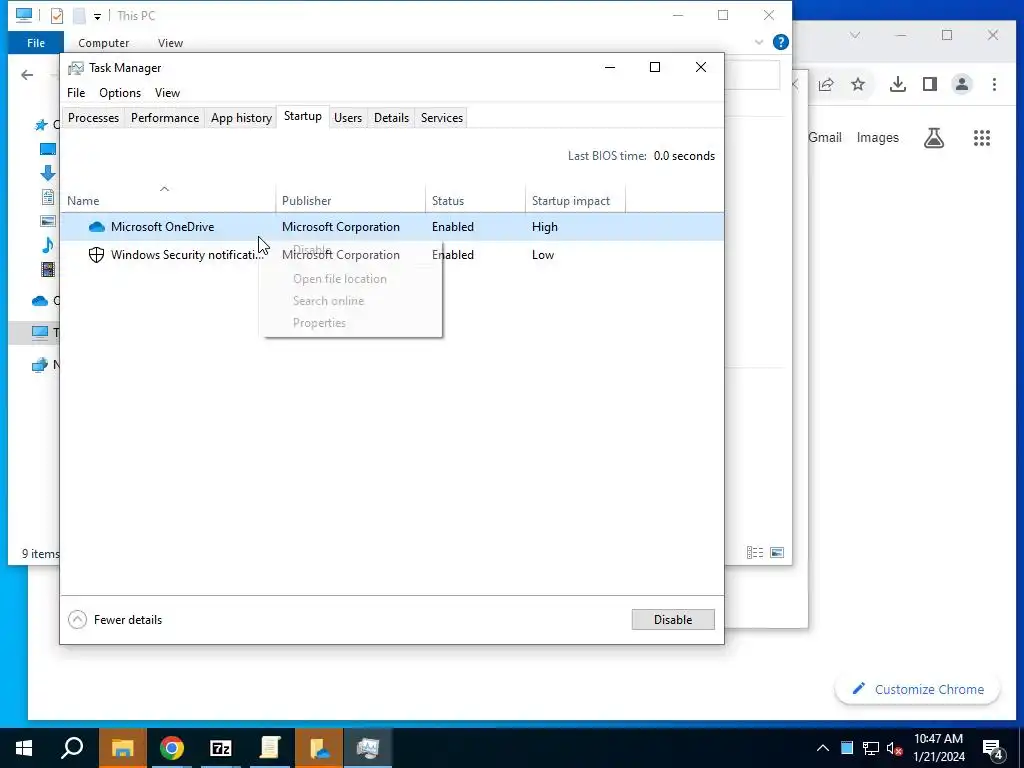The width and height of the screenshot is (1024, 768).
Task: Expand the Explorer ribbon chevron
Action: click(759, 42)
